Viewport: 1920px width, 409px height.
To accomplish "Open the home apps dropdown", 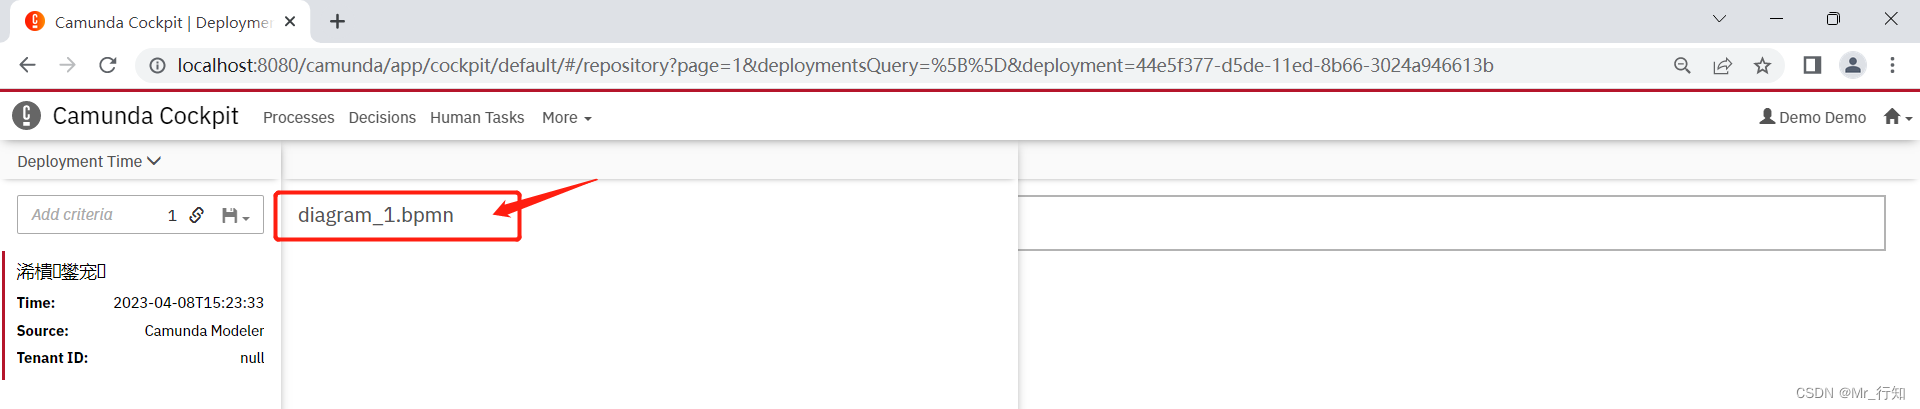I will (x=1897, y=117).
